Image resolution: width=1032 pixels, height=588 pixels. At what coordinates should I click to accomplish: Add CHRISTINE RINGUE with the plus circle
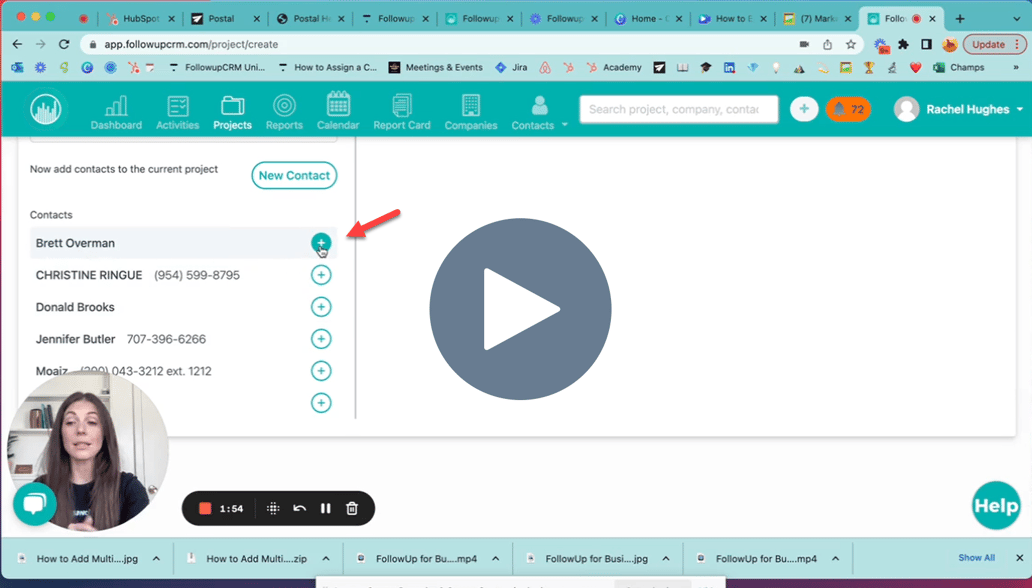(x=321, y=275)
